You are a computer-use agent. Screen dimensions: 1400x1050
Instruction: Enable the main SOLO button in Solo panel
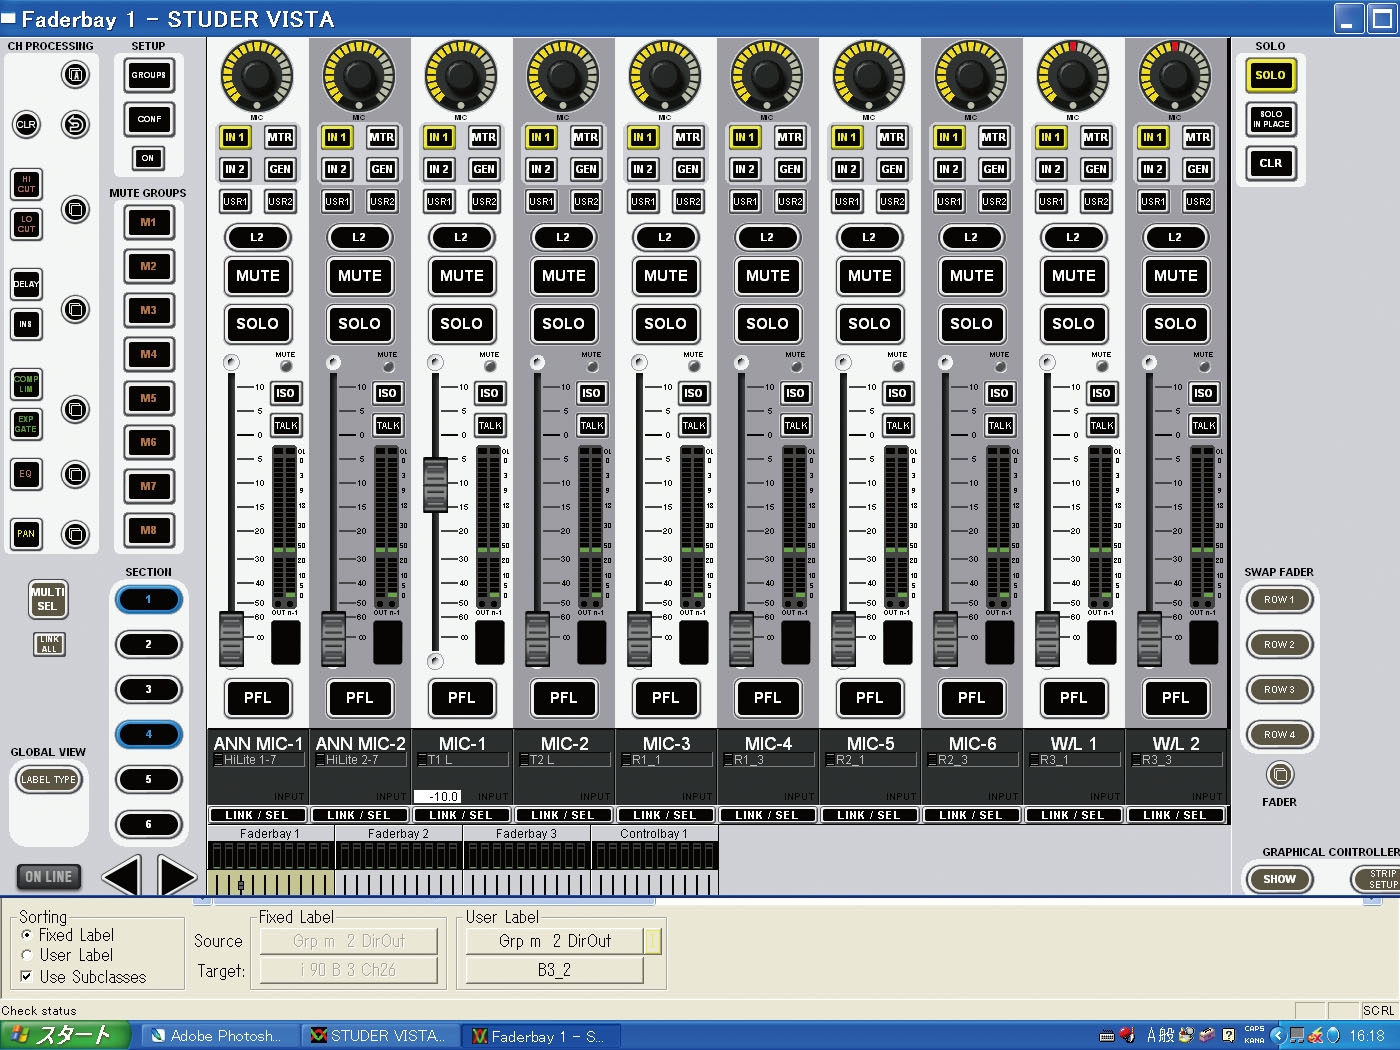point(1271,75)
